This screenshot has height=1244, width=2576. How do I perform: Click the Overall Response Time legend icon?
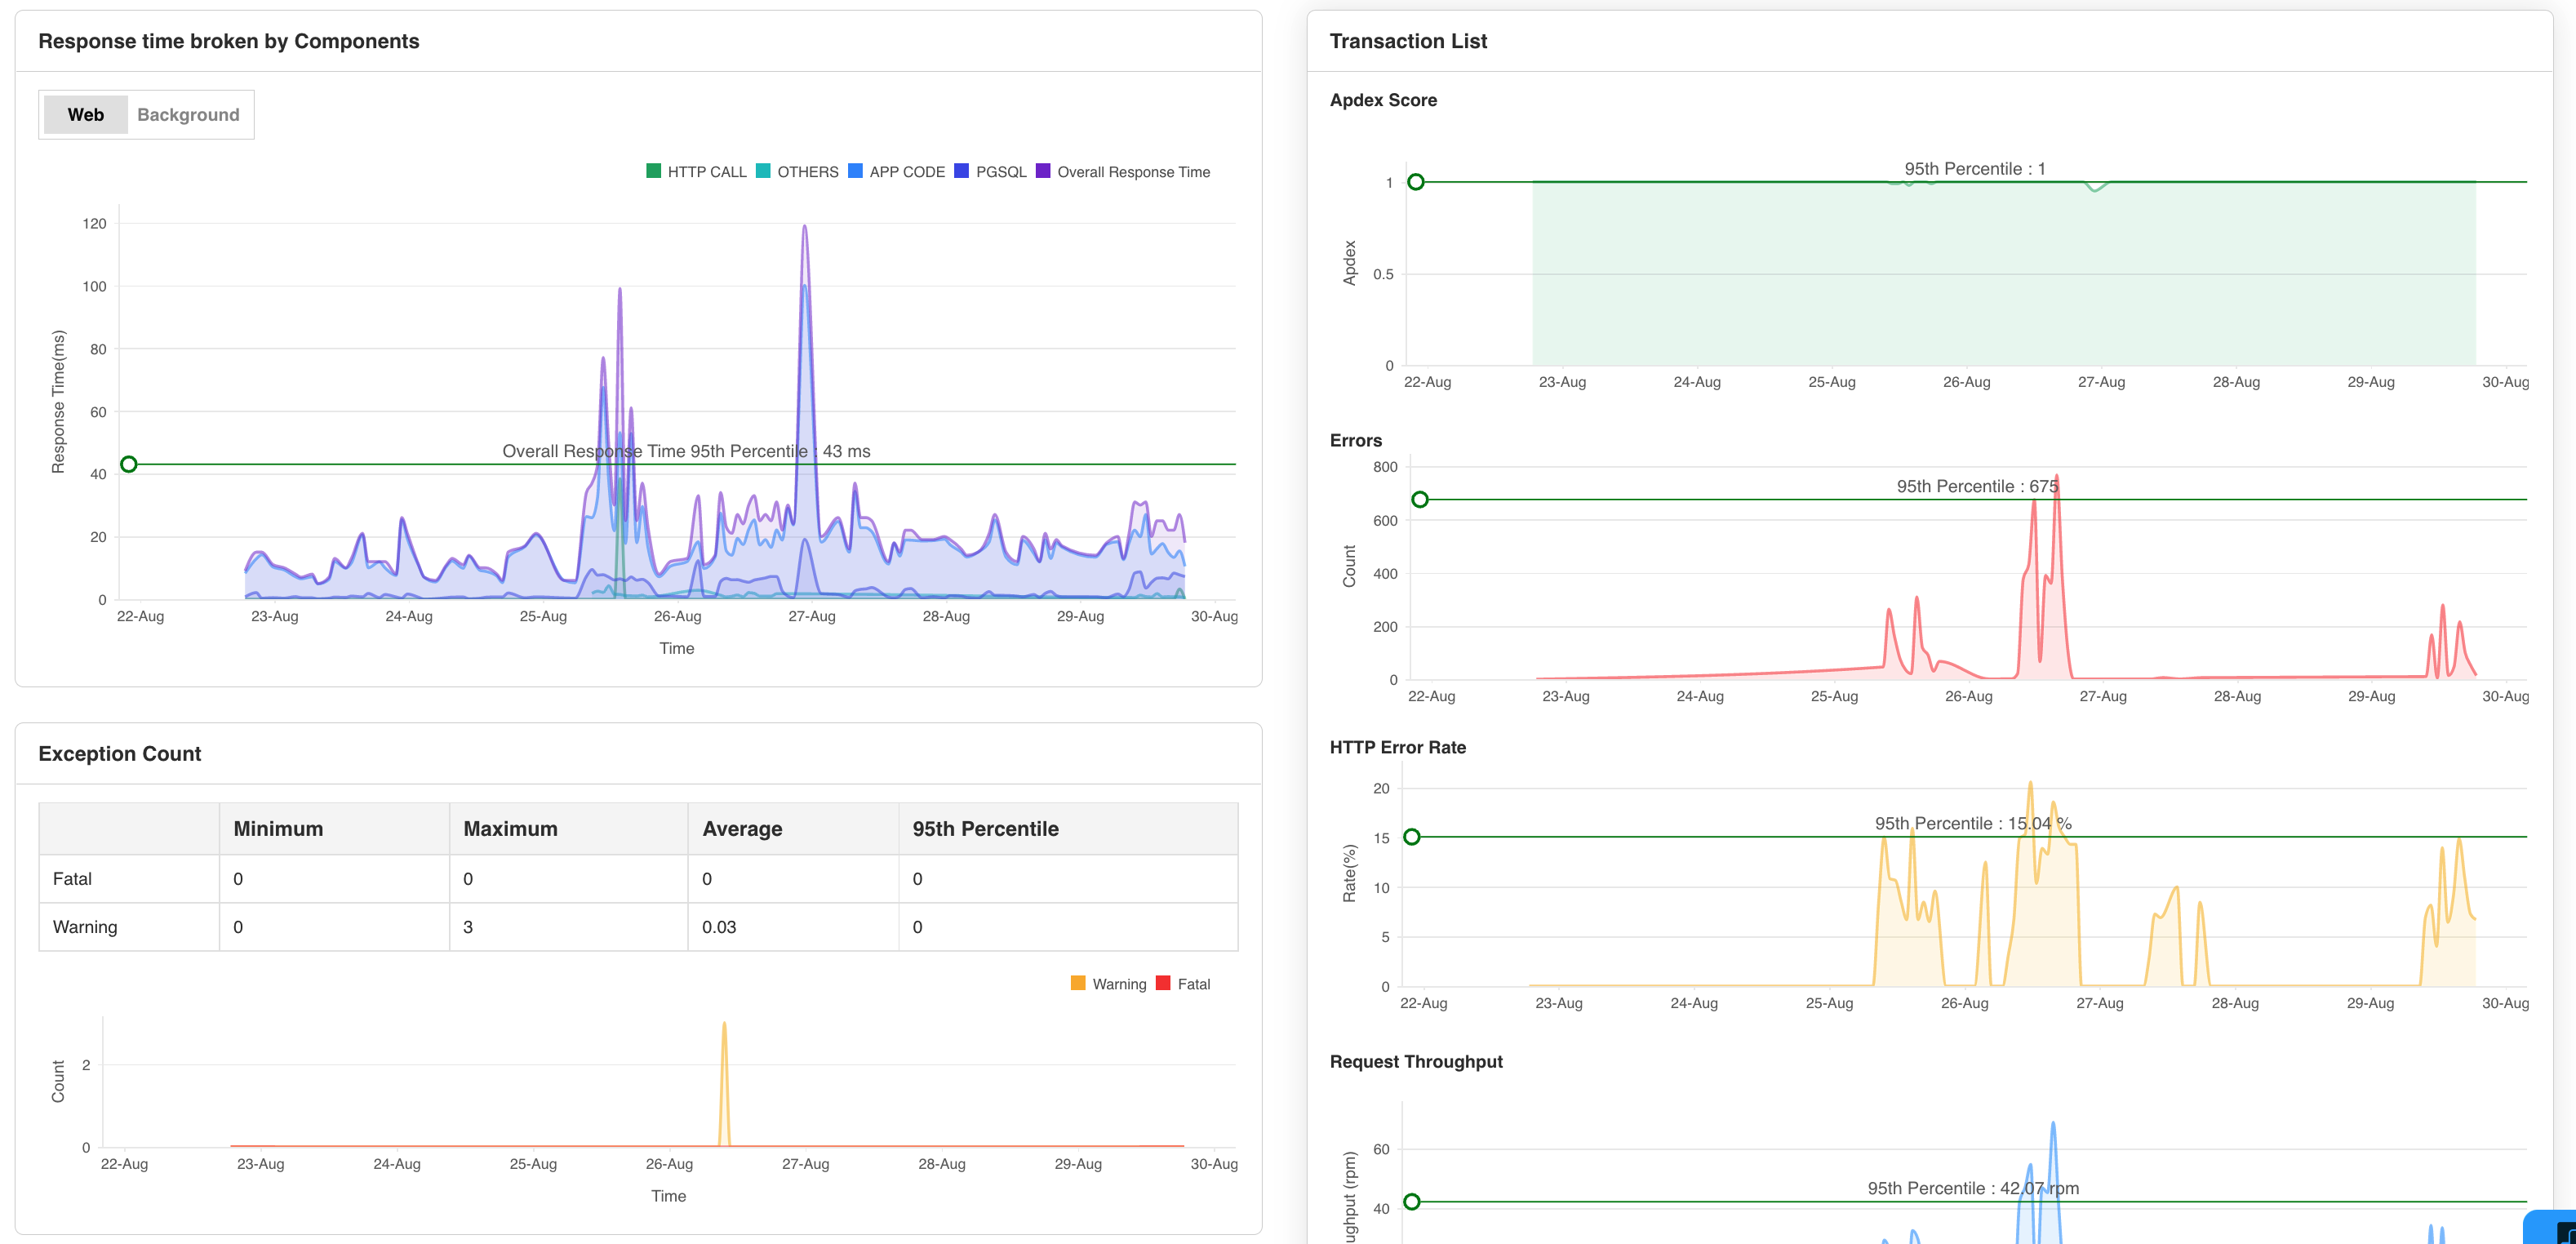pyautogui.click(x=1044, y=171)
